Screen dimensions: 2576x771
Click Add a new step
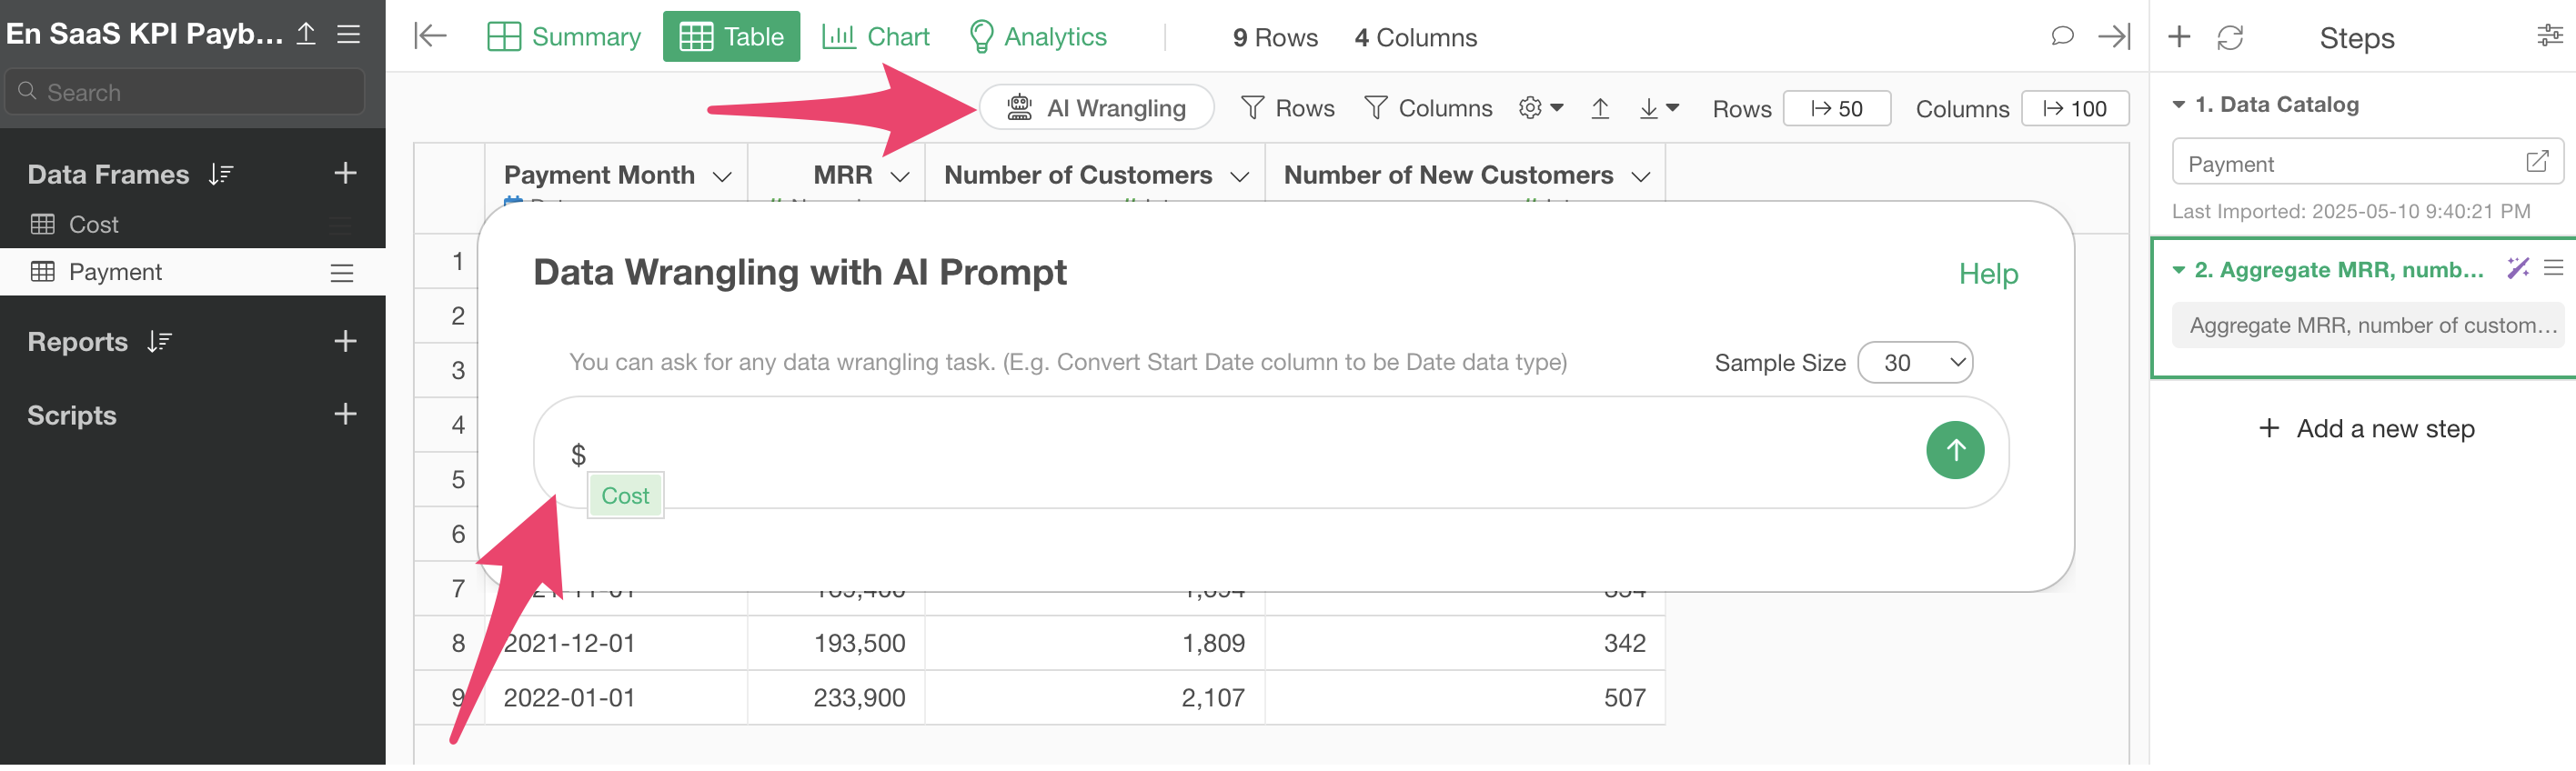pos(2366,430)
